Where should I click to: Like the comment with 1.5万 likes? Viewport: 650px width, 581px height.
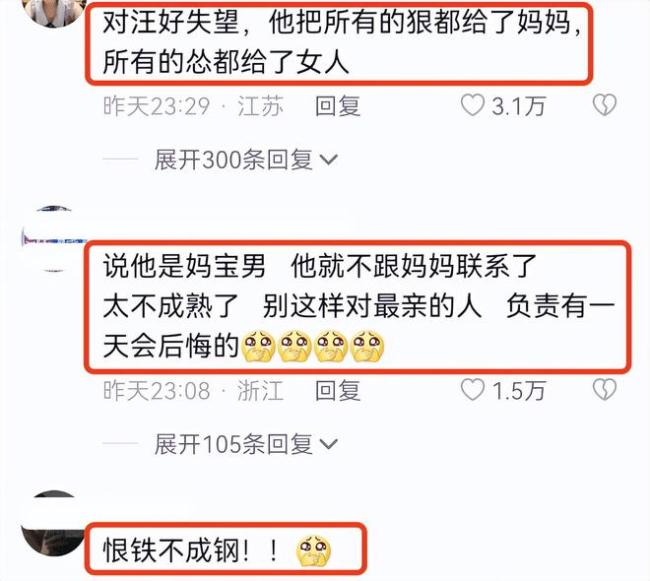coord(473,390)
